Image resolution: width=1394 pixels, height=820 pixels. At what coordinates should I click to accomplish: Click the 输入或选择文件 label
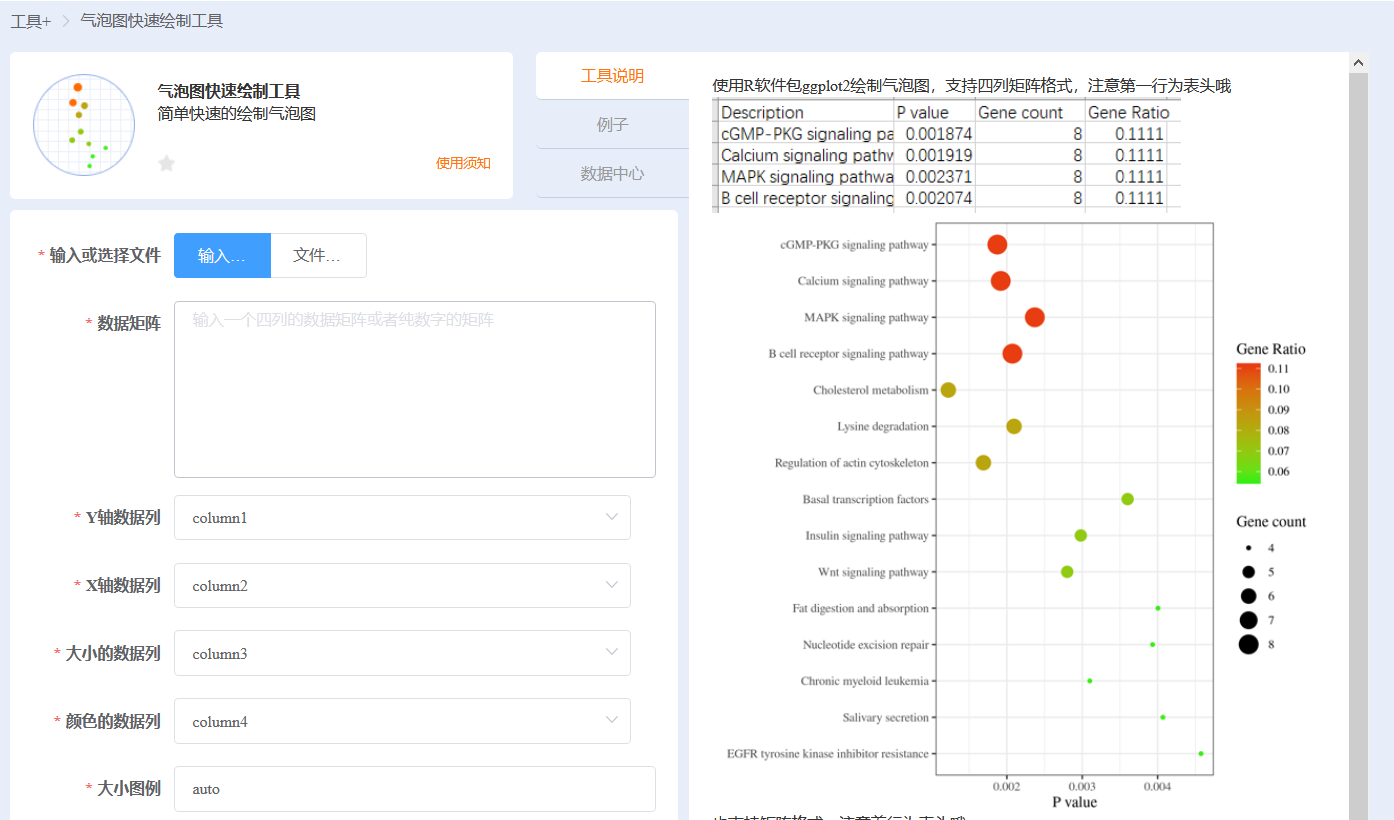[x=105, y=256]
